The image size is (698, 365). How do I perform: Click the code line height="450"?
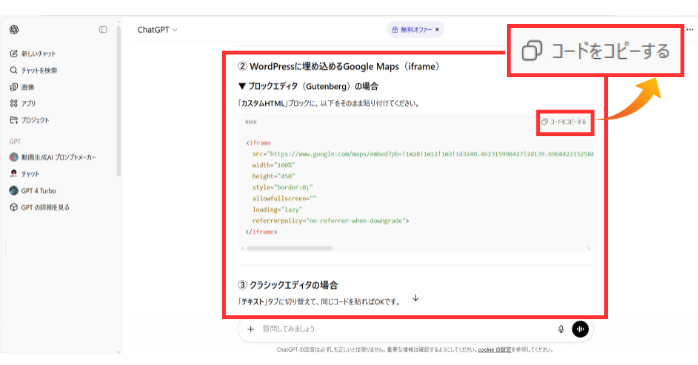(273, 176)
